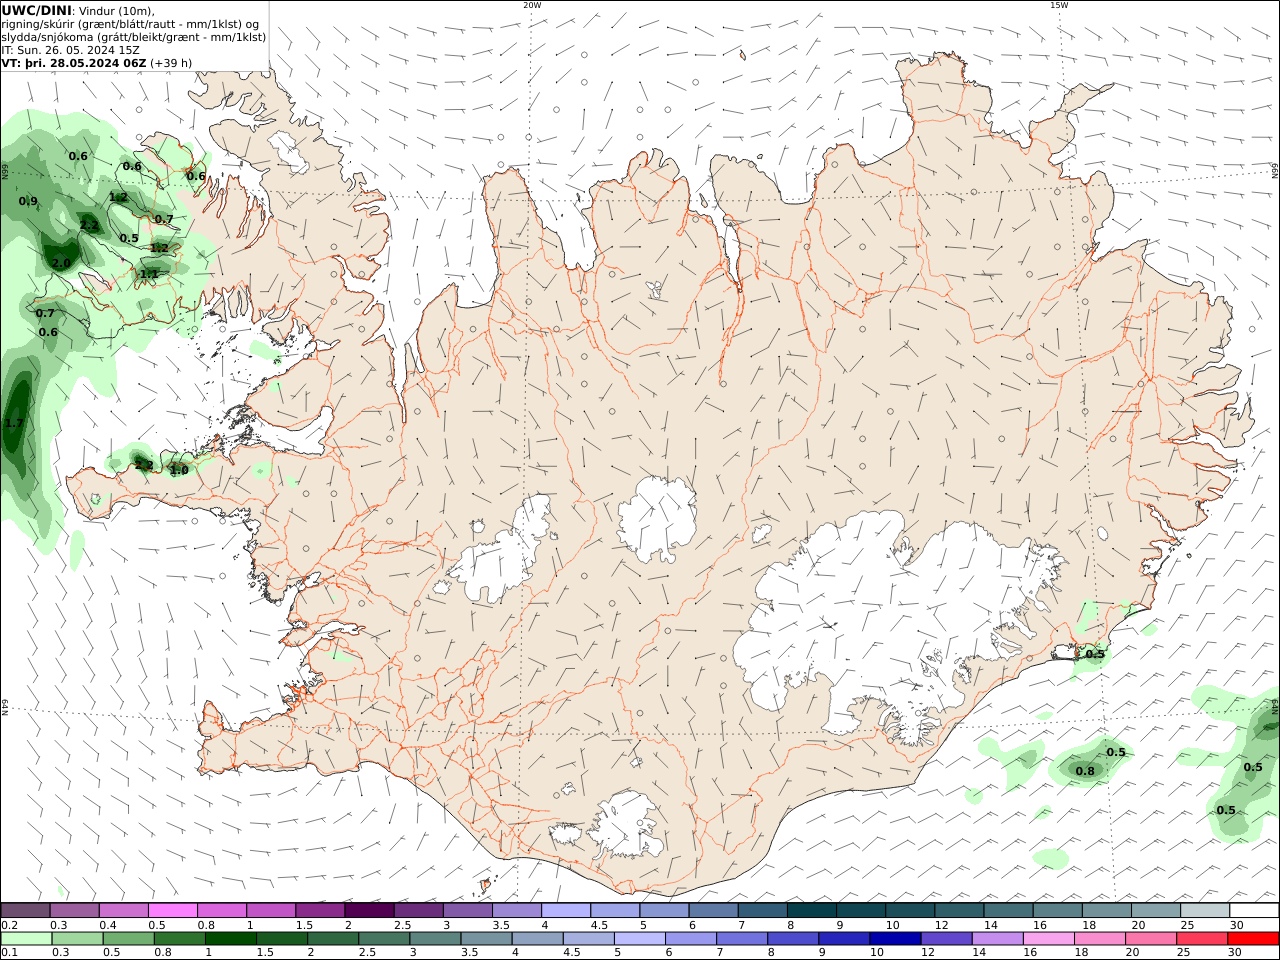Click the 0.2 label under the upper legend row

tap(10, 925)
